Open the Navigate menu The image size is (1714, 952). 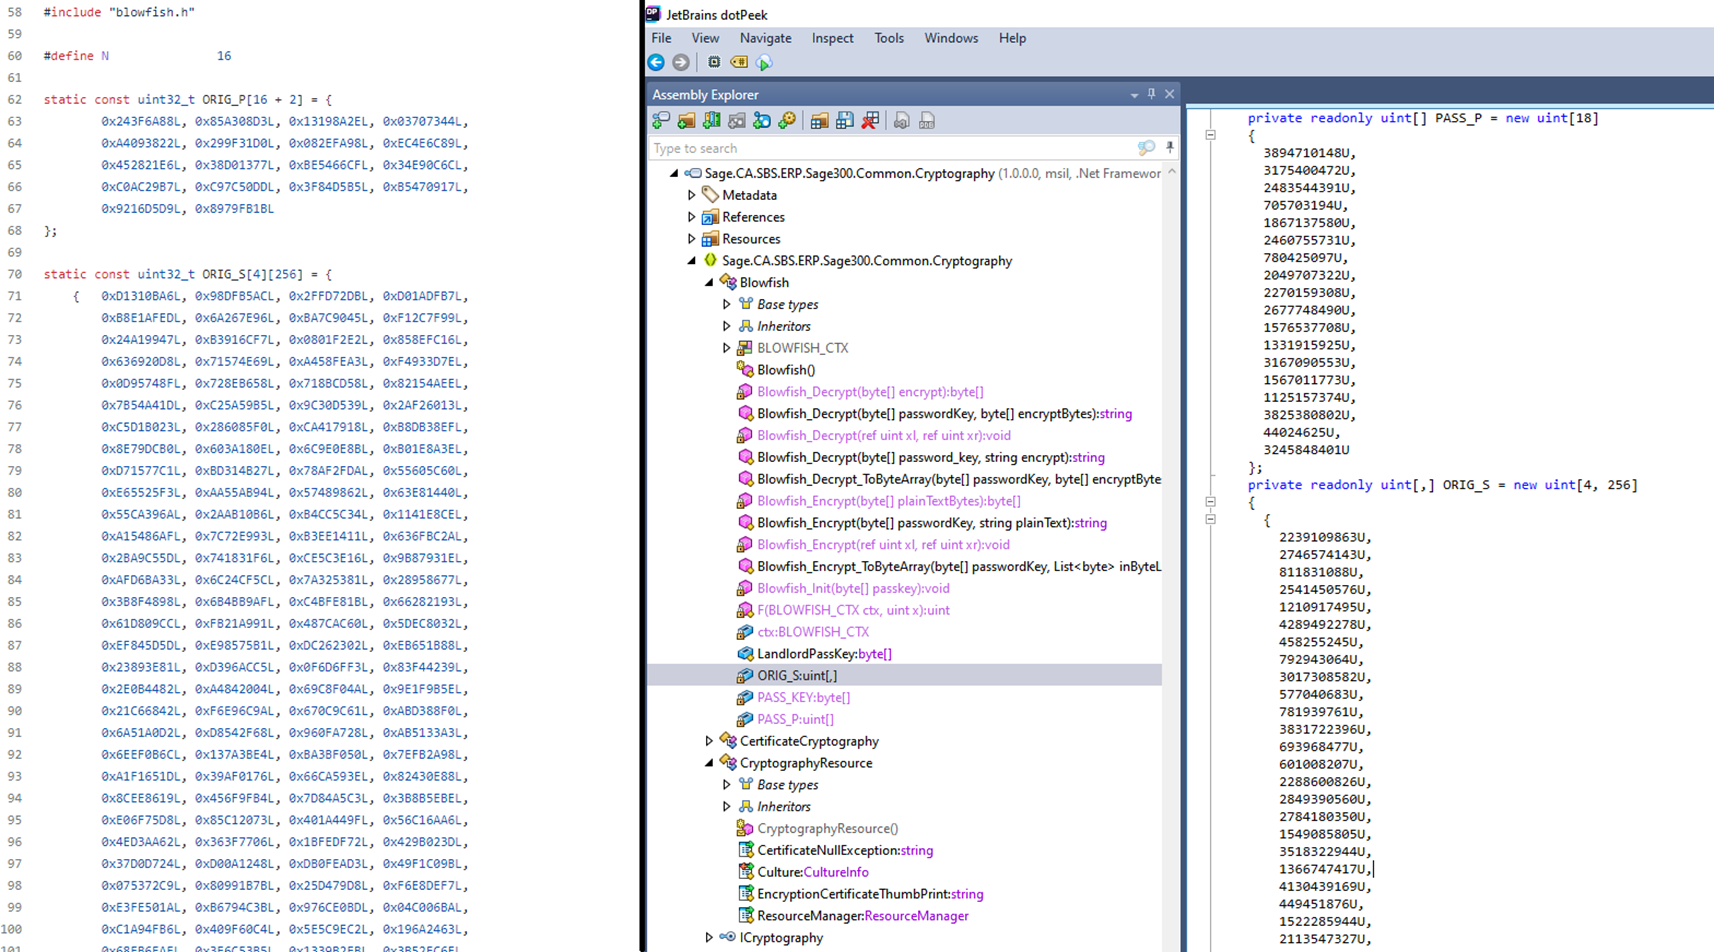tap(765, 38)
